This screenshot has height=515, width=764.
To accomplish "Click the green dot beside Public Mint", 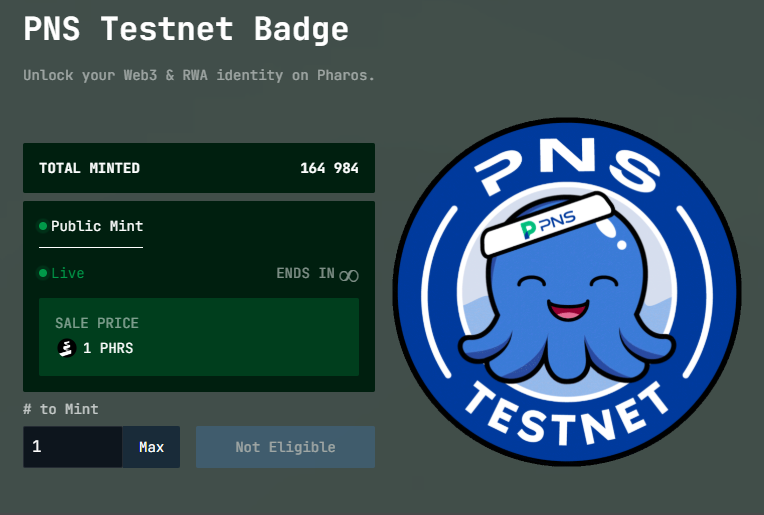I will tap(43, 226).
